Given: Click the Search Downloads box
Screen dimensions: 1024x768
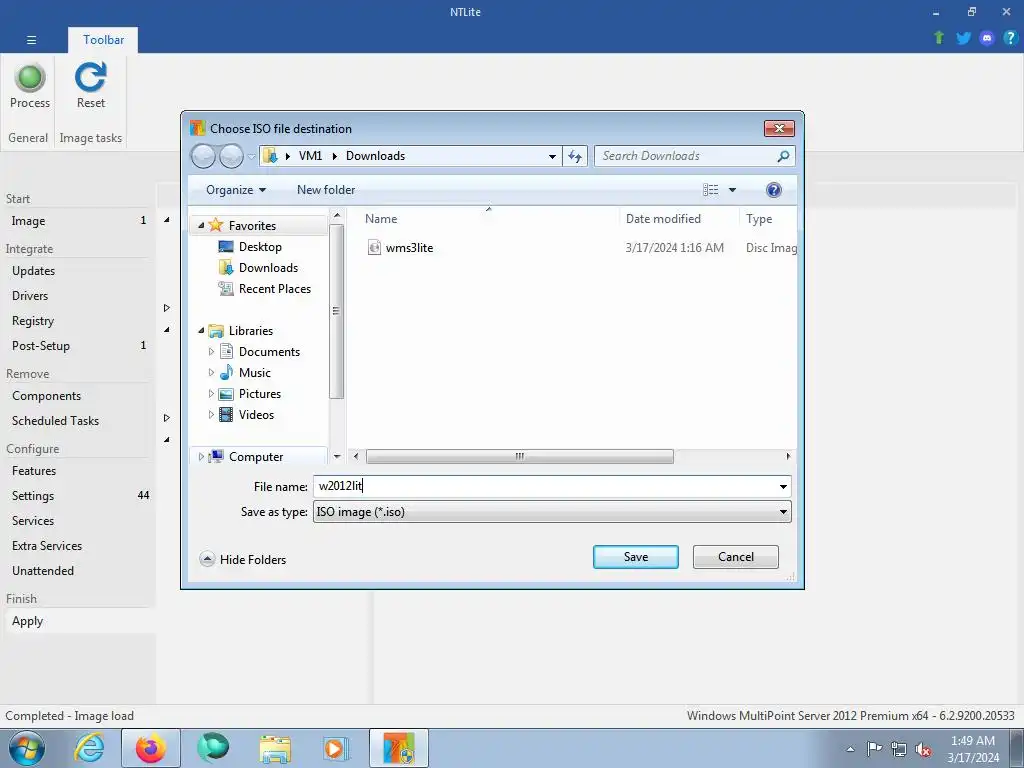Looking at the screenshot, I should point(686,156).
